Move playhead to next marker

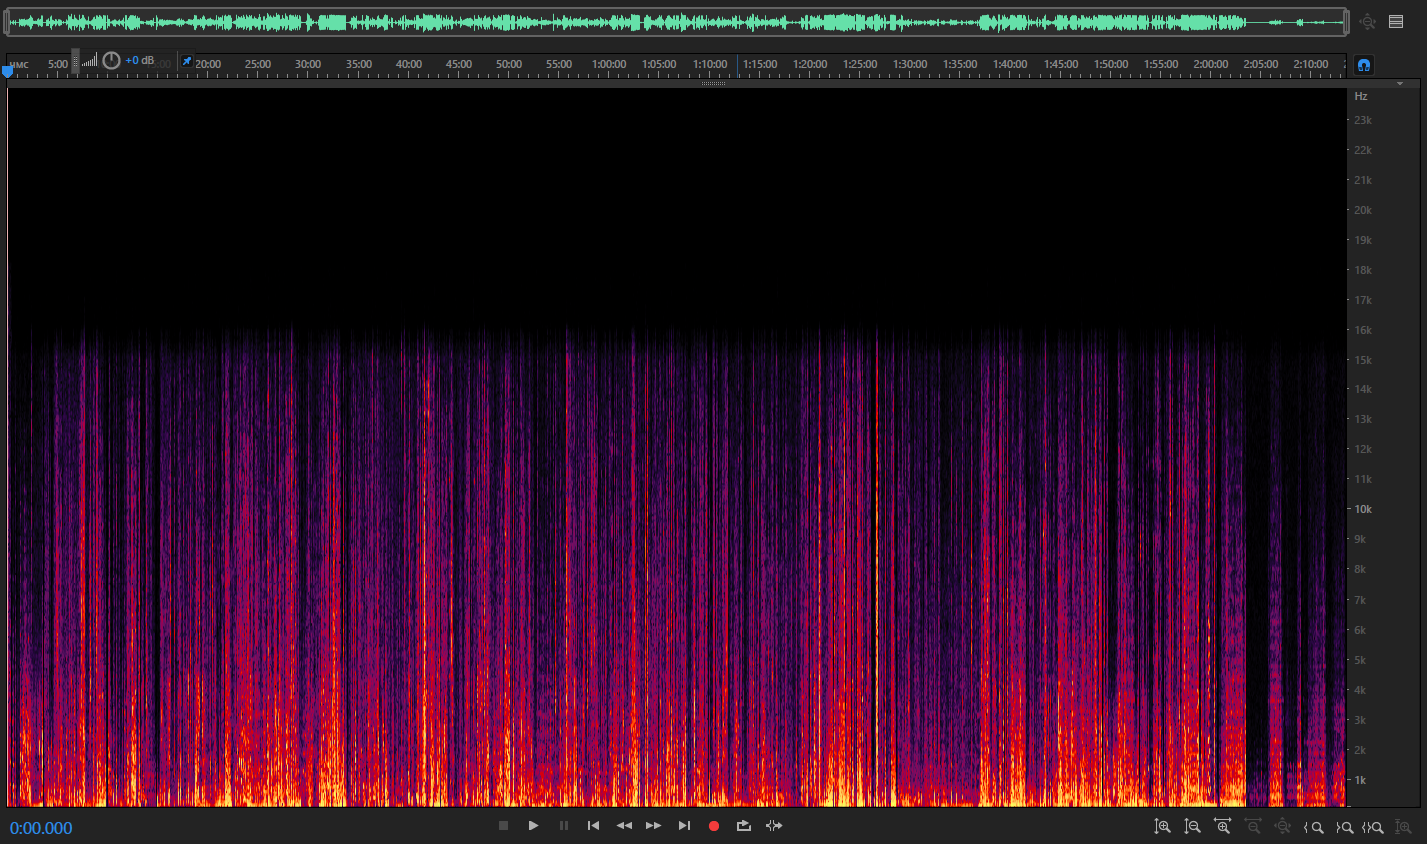click(x=684, y=826)
